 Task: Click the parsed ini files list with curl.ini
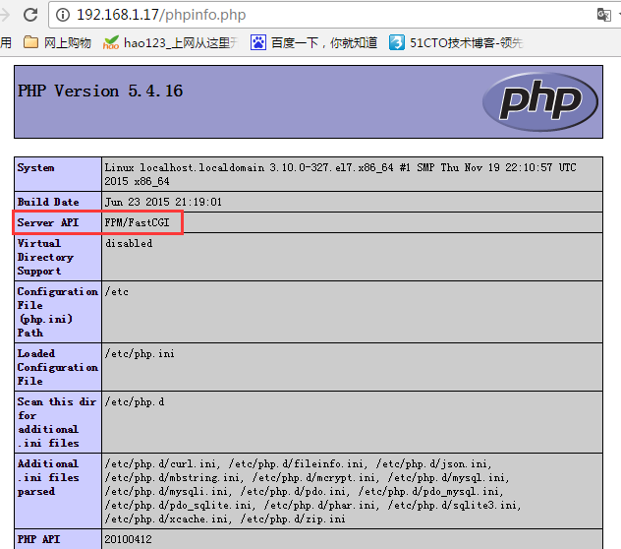point(313,491)
